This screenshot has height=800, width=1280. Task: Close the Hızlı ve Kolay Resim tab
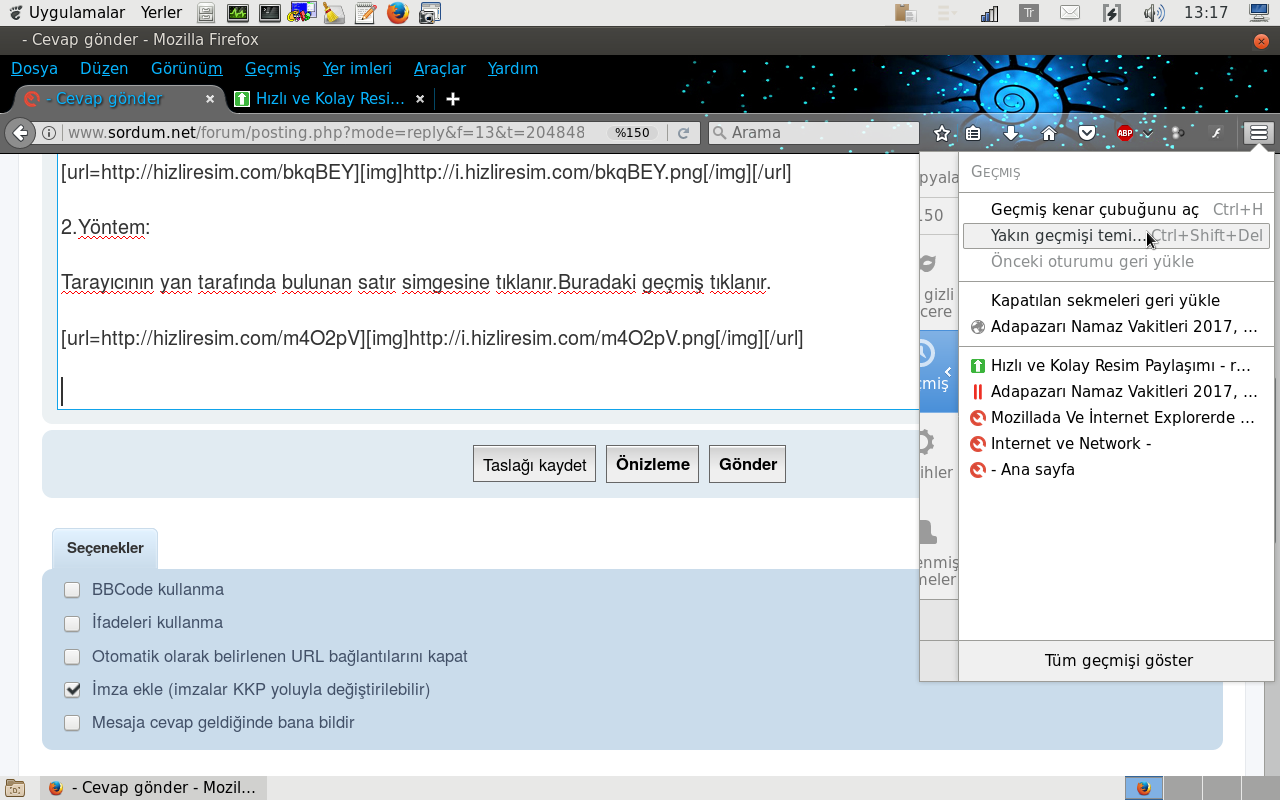420,99
